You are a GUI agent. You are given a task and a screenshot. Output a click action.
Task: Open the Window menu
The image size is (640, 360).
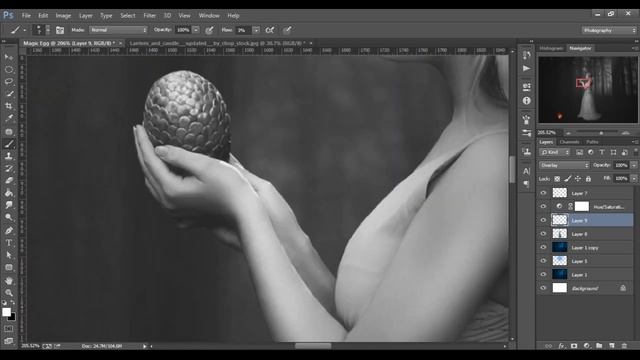(x=209, y=16)
